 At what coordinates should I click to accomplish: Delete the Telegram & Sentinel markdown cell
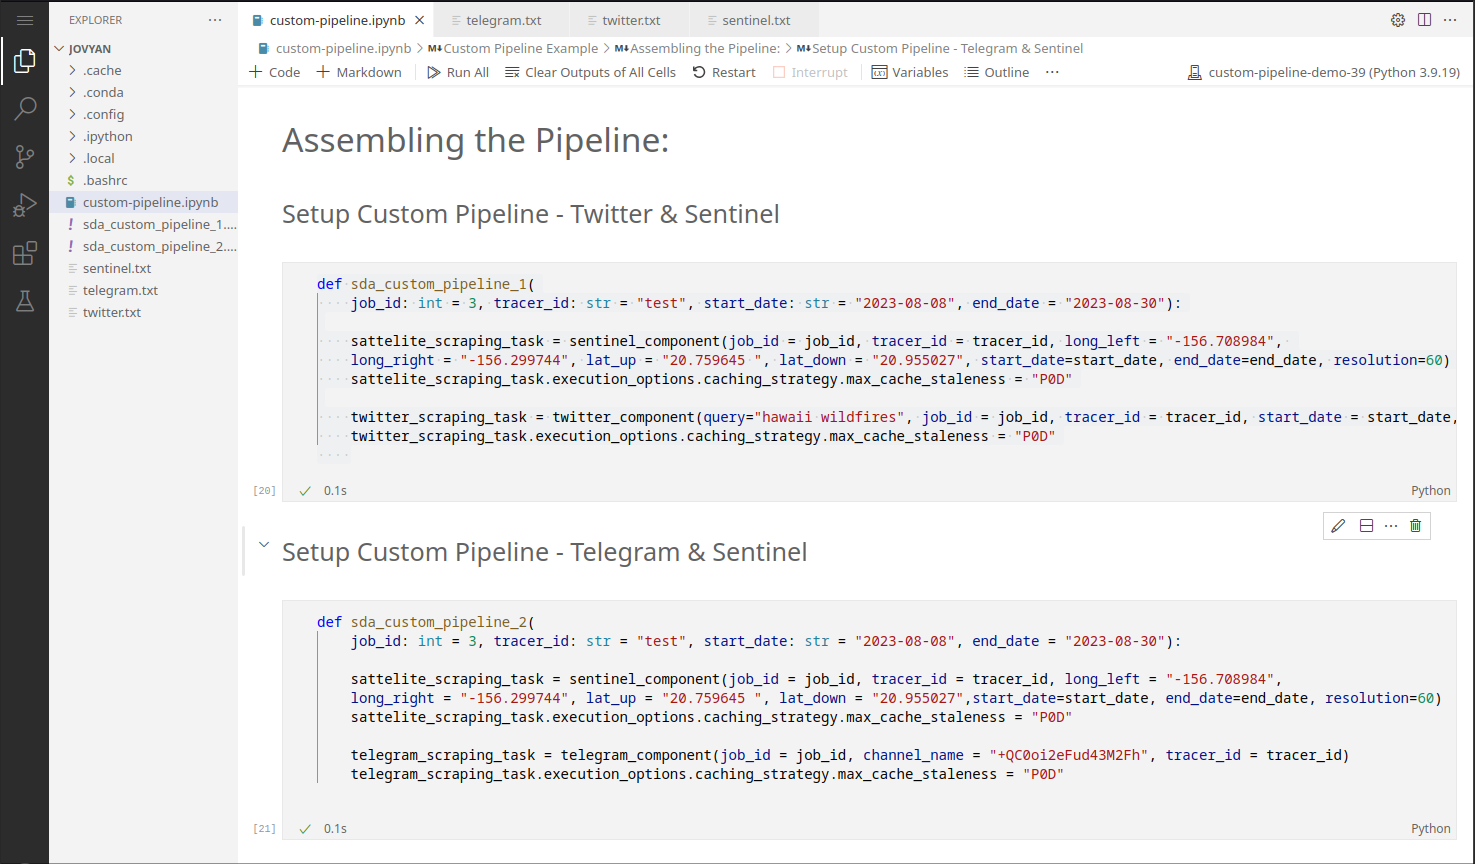tap(1415, 526)
